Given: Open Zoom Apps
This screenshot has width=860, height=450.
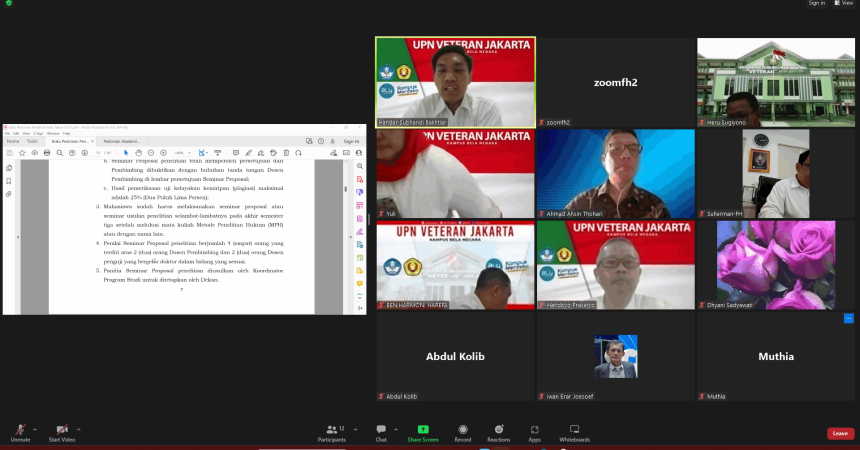Looking at the screenshot, I should click(x=535, y=433).
